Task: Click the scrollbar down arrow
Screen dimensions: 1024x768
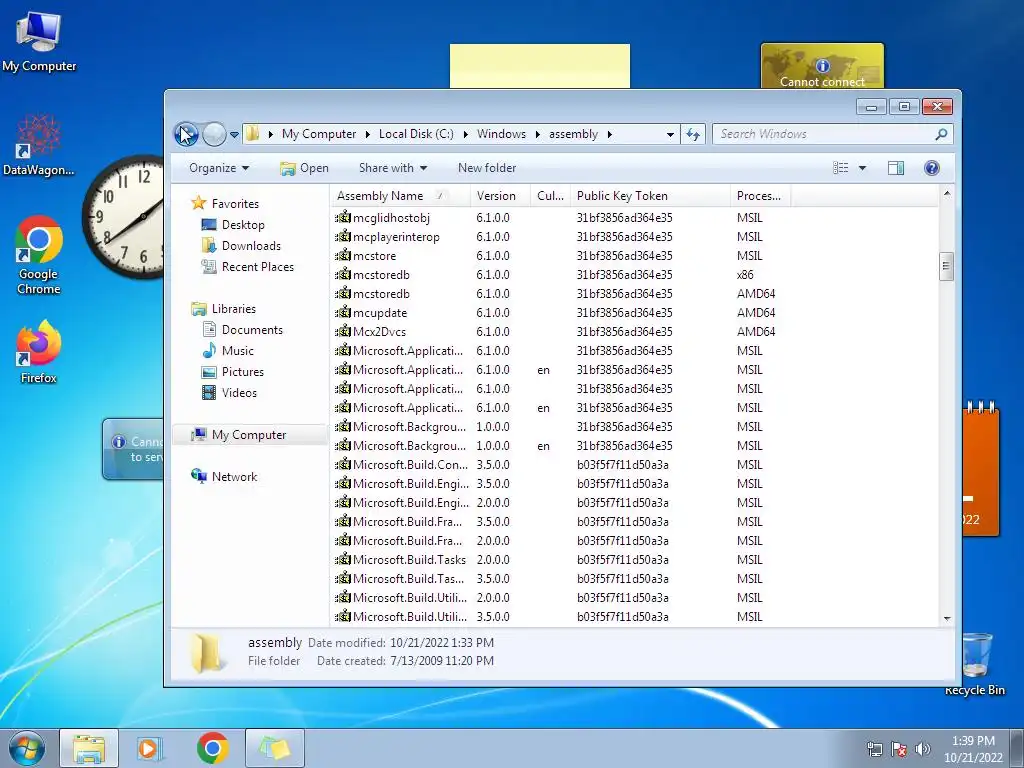Action: 947,618
